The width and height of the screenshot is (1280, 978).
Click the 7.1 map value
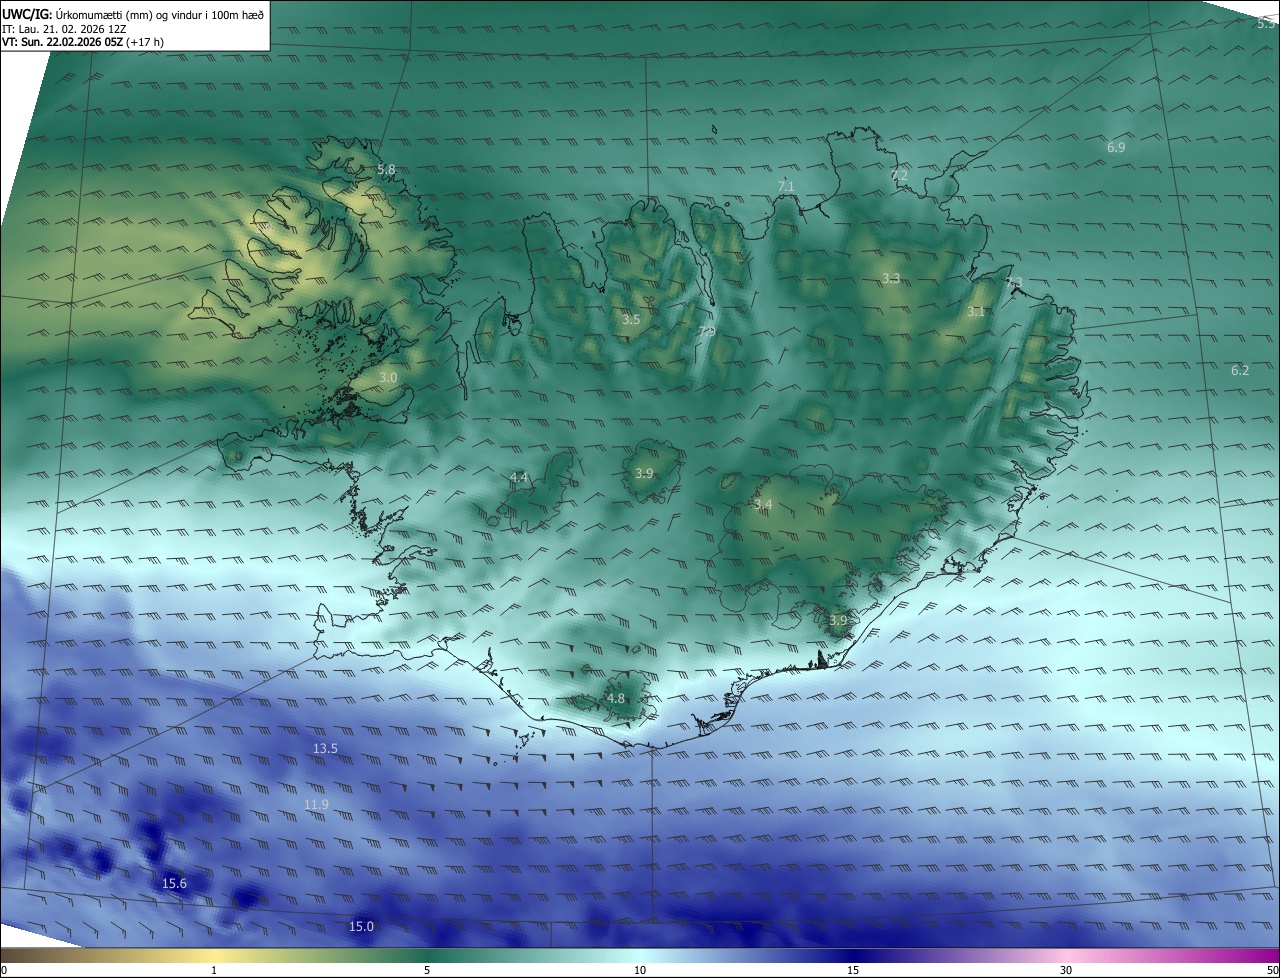click(x=786, y=186)
